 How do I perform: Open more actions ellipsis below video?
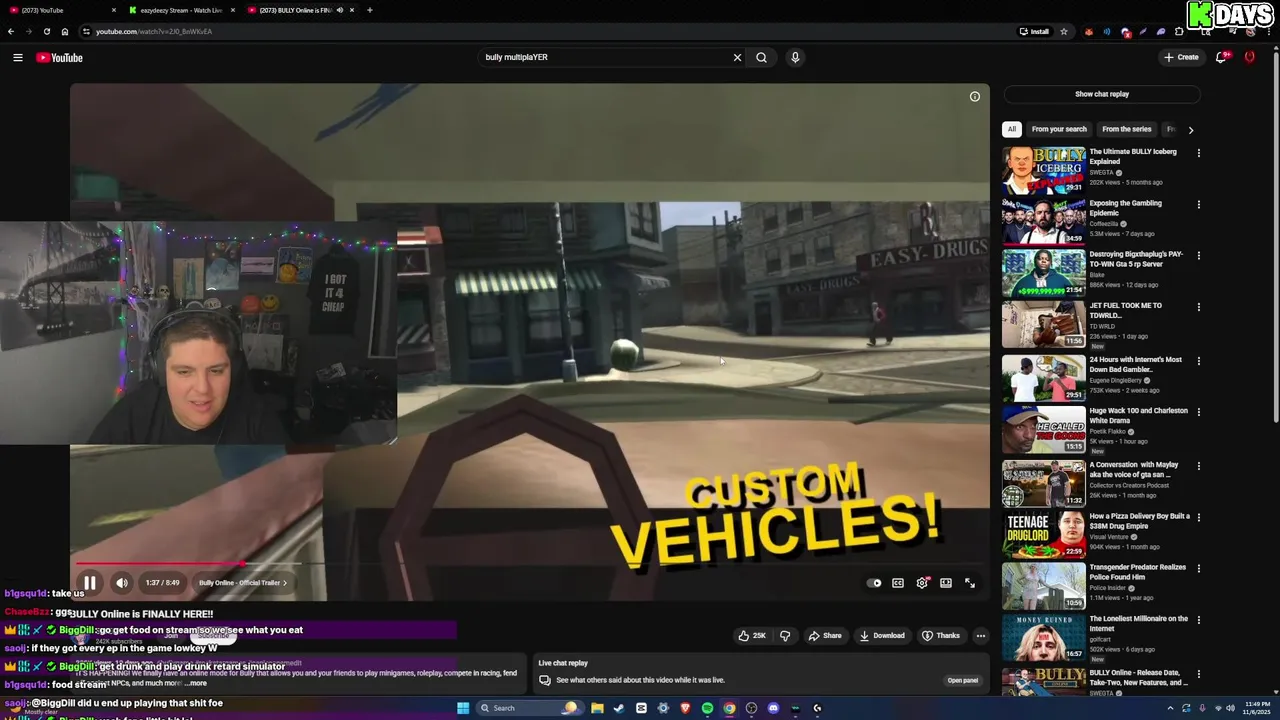click(981, 635)
